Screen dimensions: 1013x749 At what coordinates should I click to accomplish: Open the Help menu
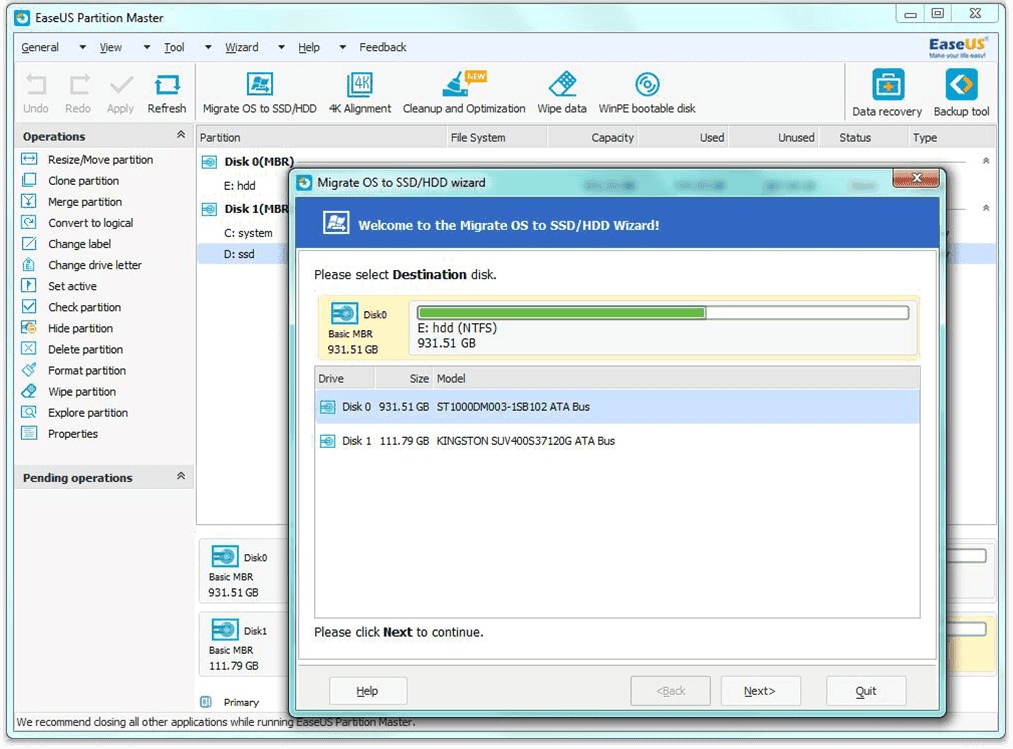[309, 47]
